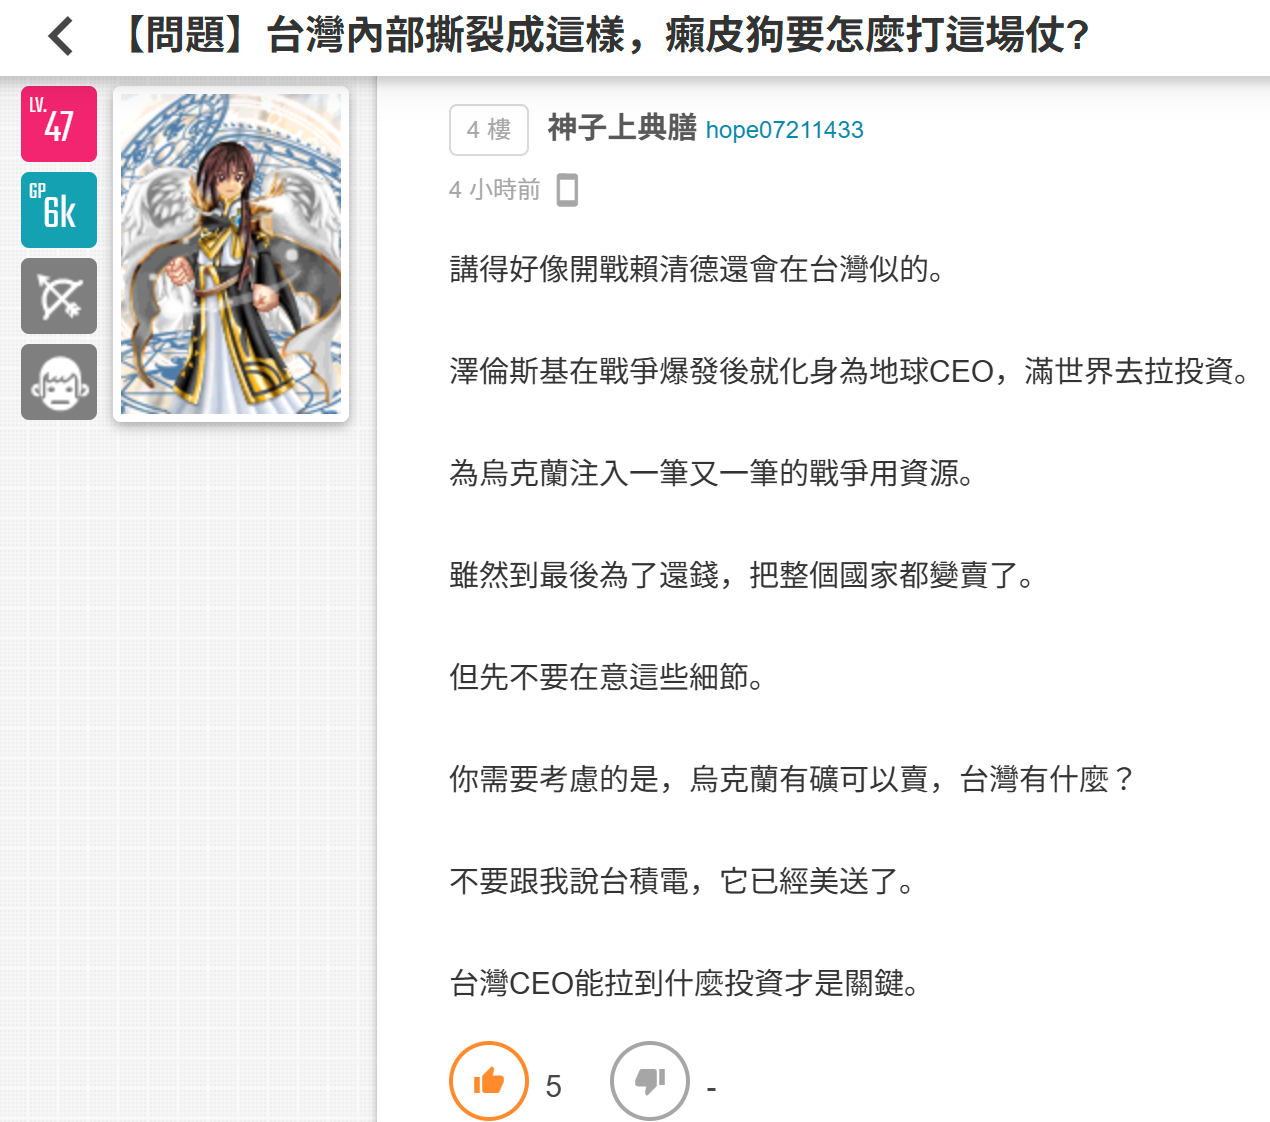Give the post a thumbs down

tap(650, 1081)
